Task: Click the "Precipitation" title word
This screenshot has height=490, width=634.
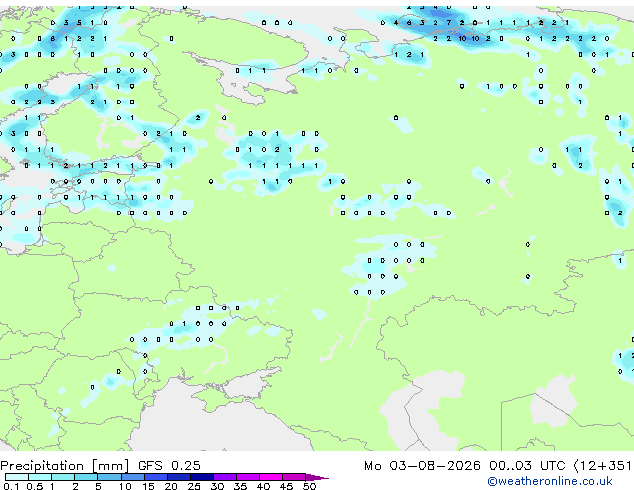Action: 42,466
